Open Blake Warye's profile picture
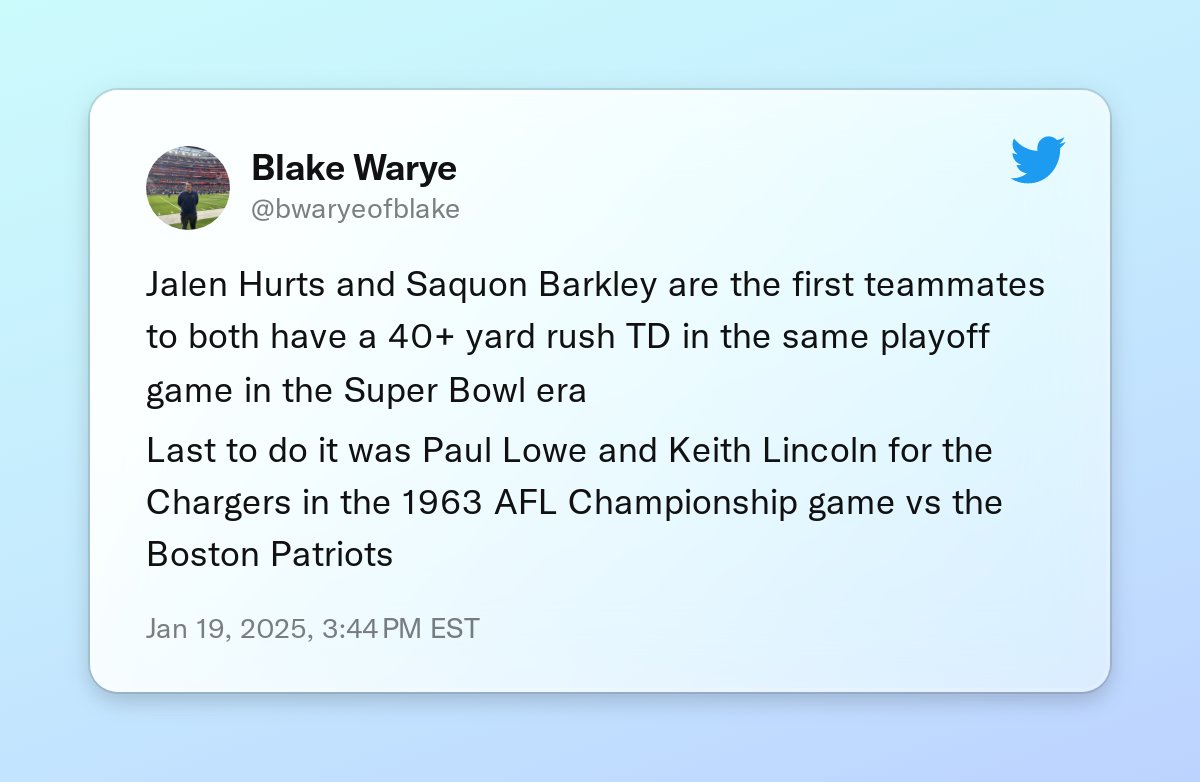Image resolution: width=1200 pixels, height=782 pixels. coord(188,187)
